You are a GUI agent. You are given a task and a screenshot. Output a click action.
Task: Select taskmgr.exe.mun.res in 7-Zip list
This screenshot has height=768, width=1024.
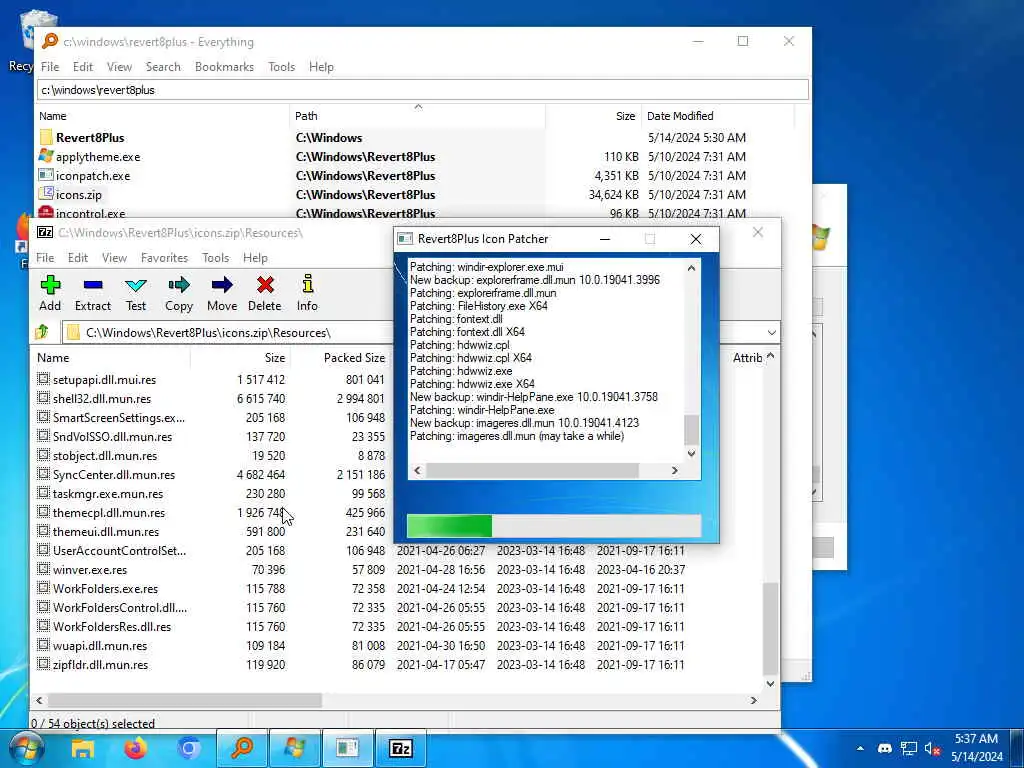coord(108,494)
